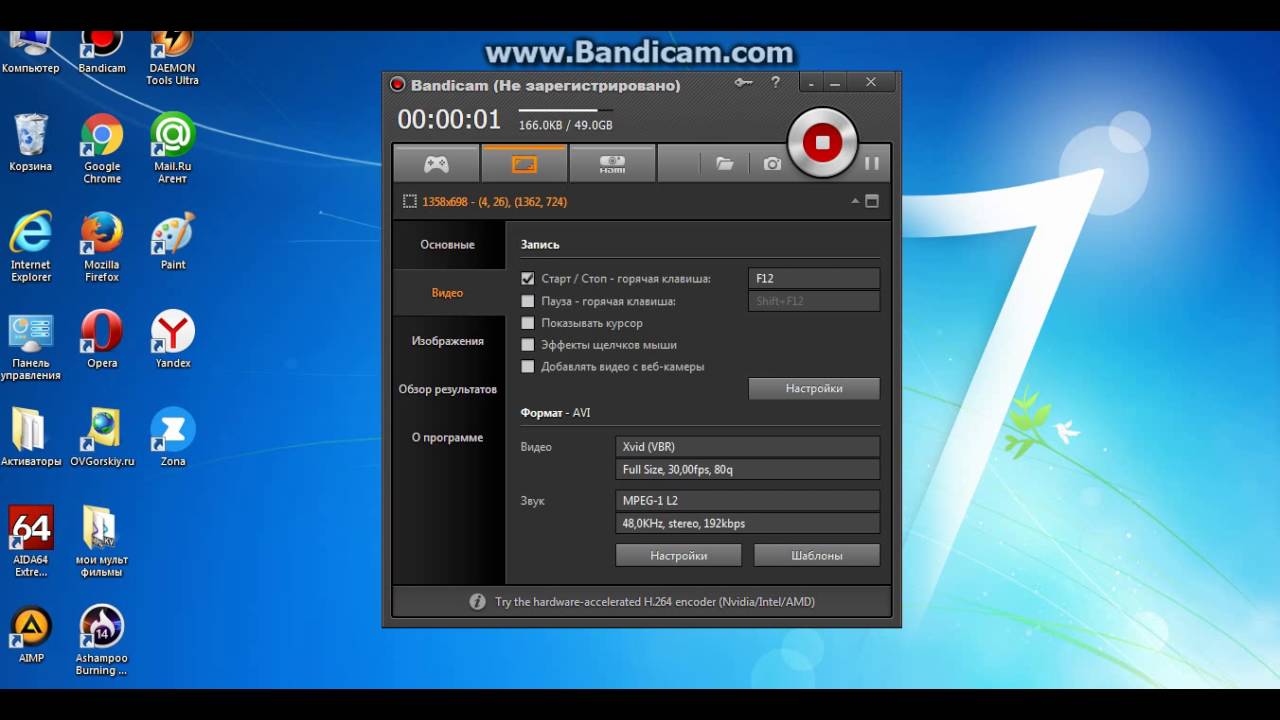This screenshot has height=720, width=1280.
Task: Click the F12 hotkey field
Action: pyautogui.click(x=814, y=279)
